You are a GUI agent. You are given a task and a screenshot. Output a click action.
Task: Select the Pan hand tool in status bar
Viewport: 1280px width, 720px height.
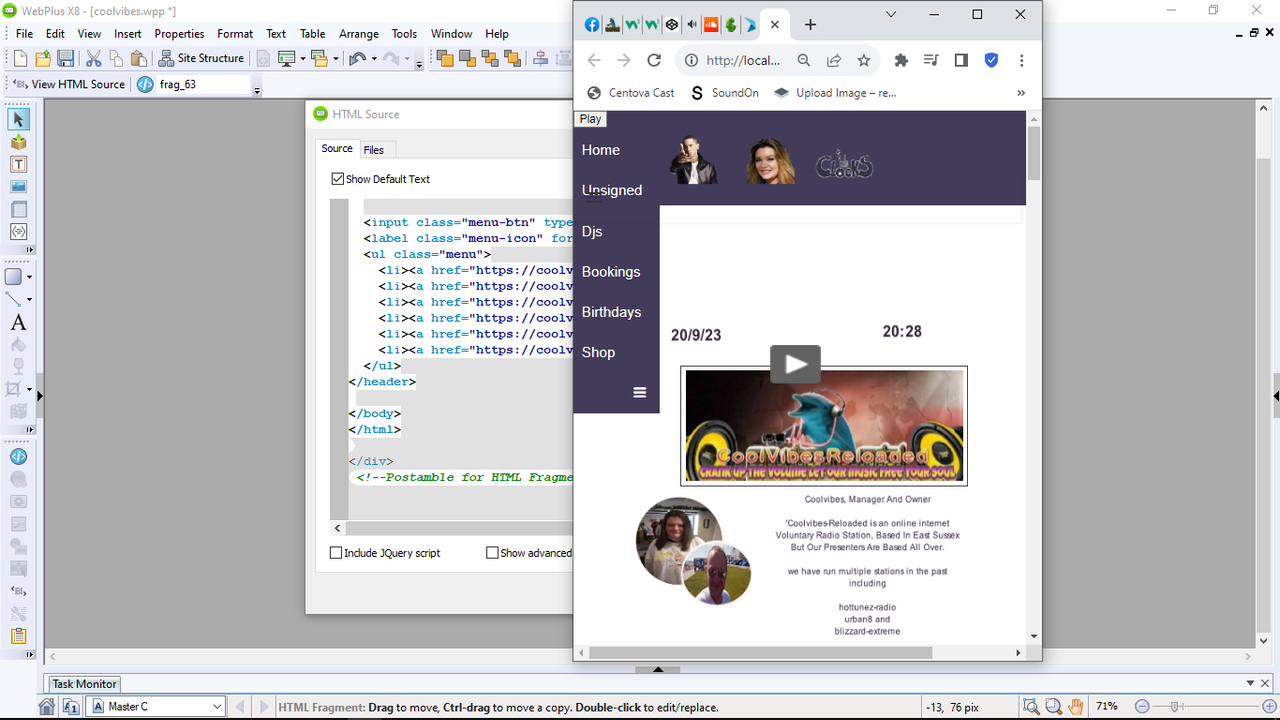[1075, 706]
